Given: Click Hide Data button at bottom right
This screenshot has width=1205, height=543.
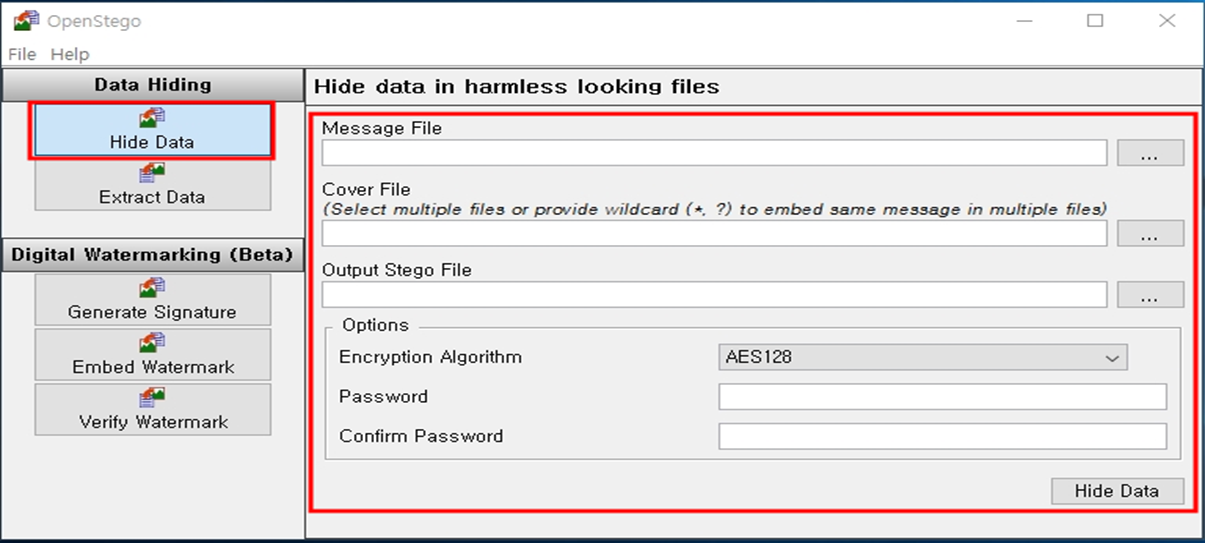Looking at the screenshot, I should [x=1117, y=491].
